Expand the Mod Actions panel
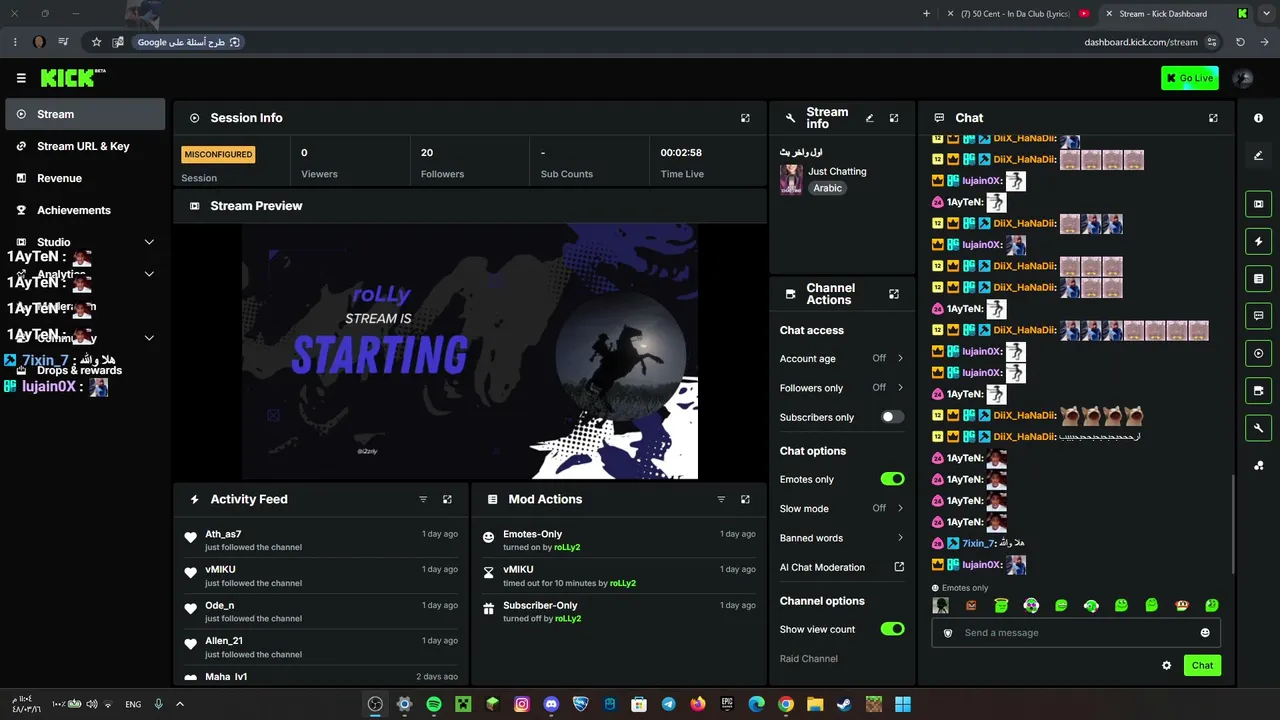This screenshot has width=1280, height=720. pos(745,499)
